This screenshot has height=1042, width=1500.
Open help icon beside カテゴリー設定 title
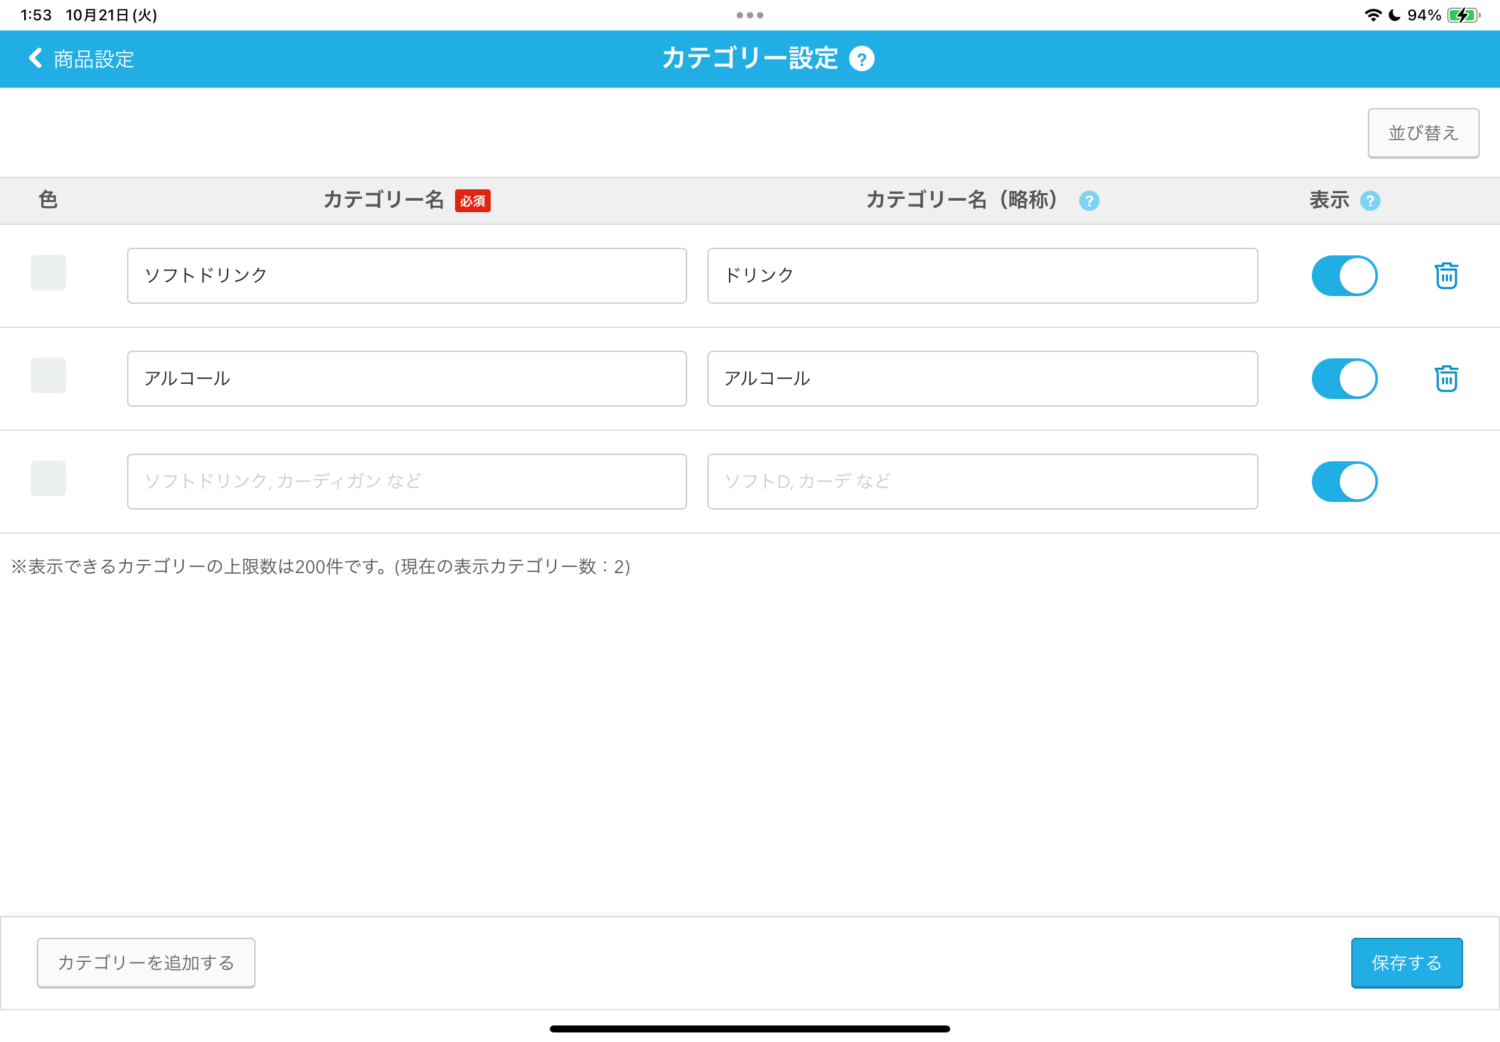(x=861, y=59)
